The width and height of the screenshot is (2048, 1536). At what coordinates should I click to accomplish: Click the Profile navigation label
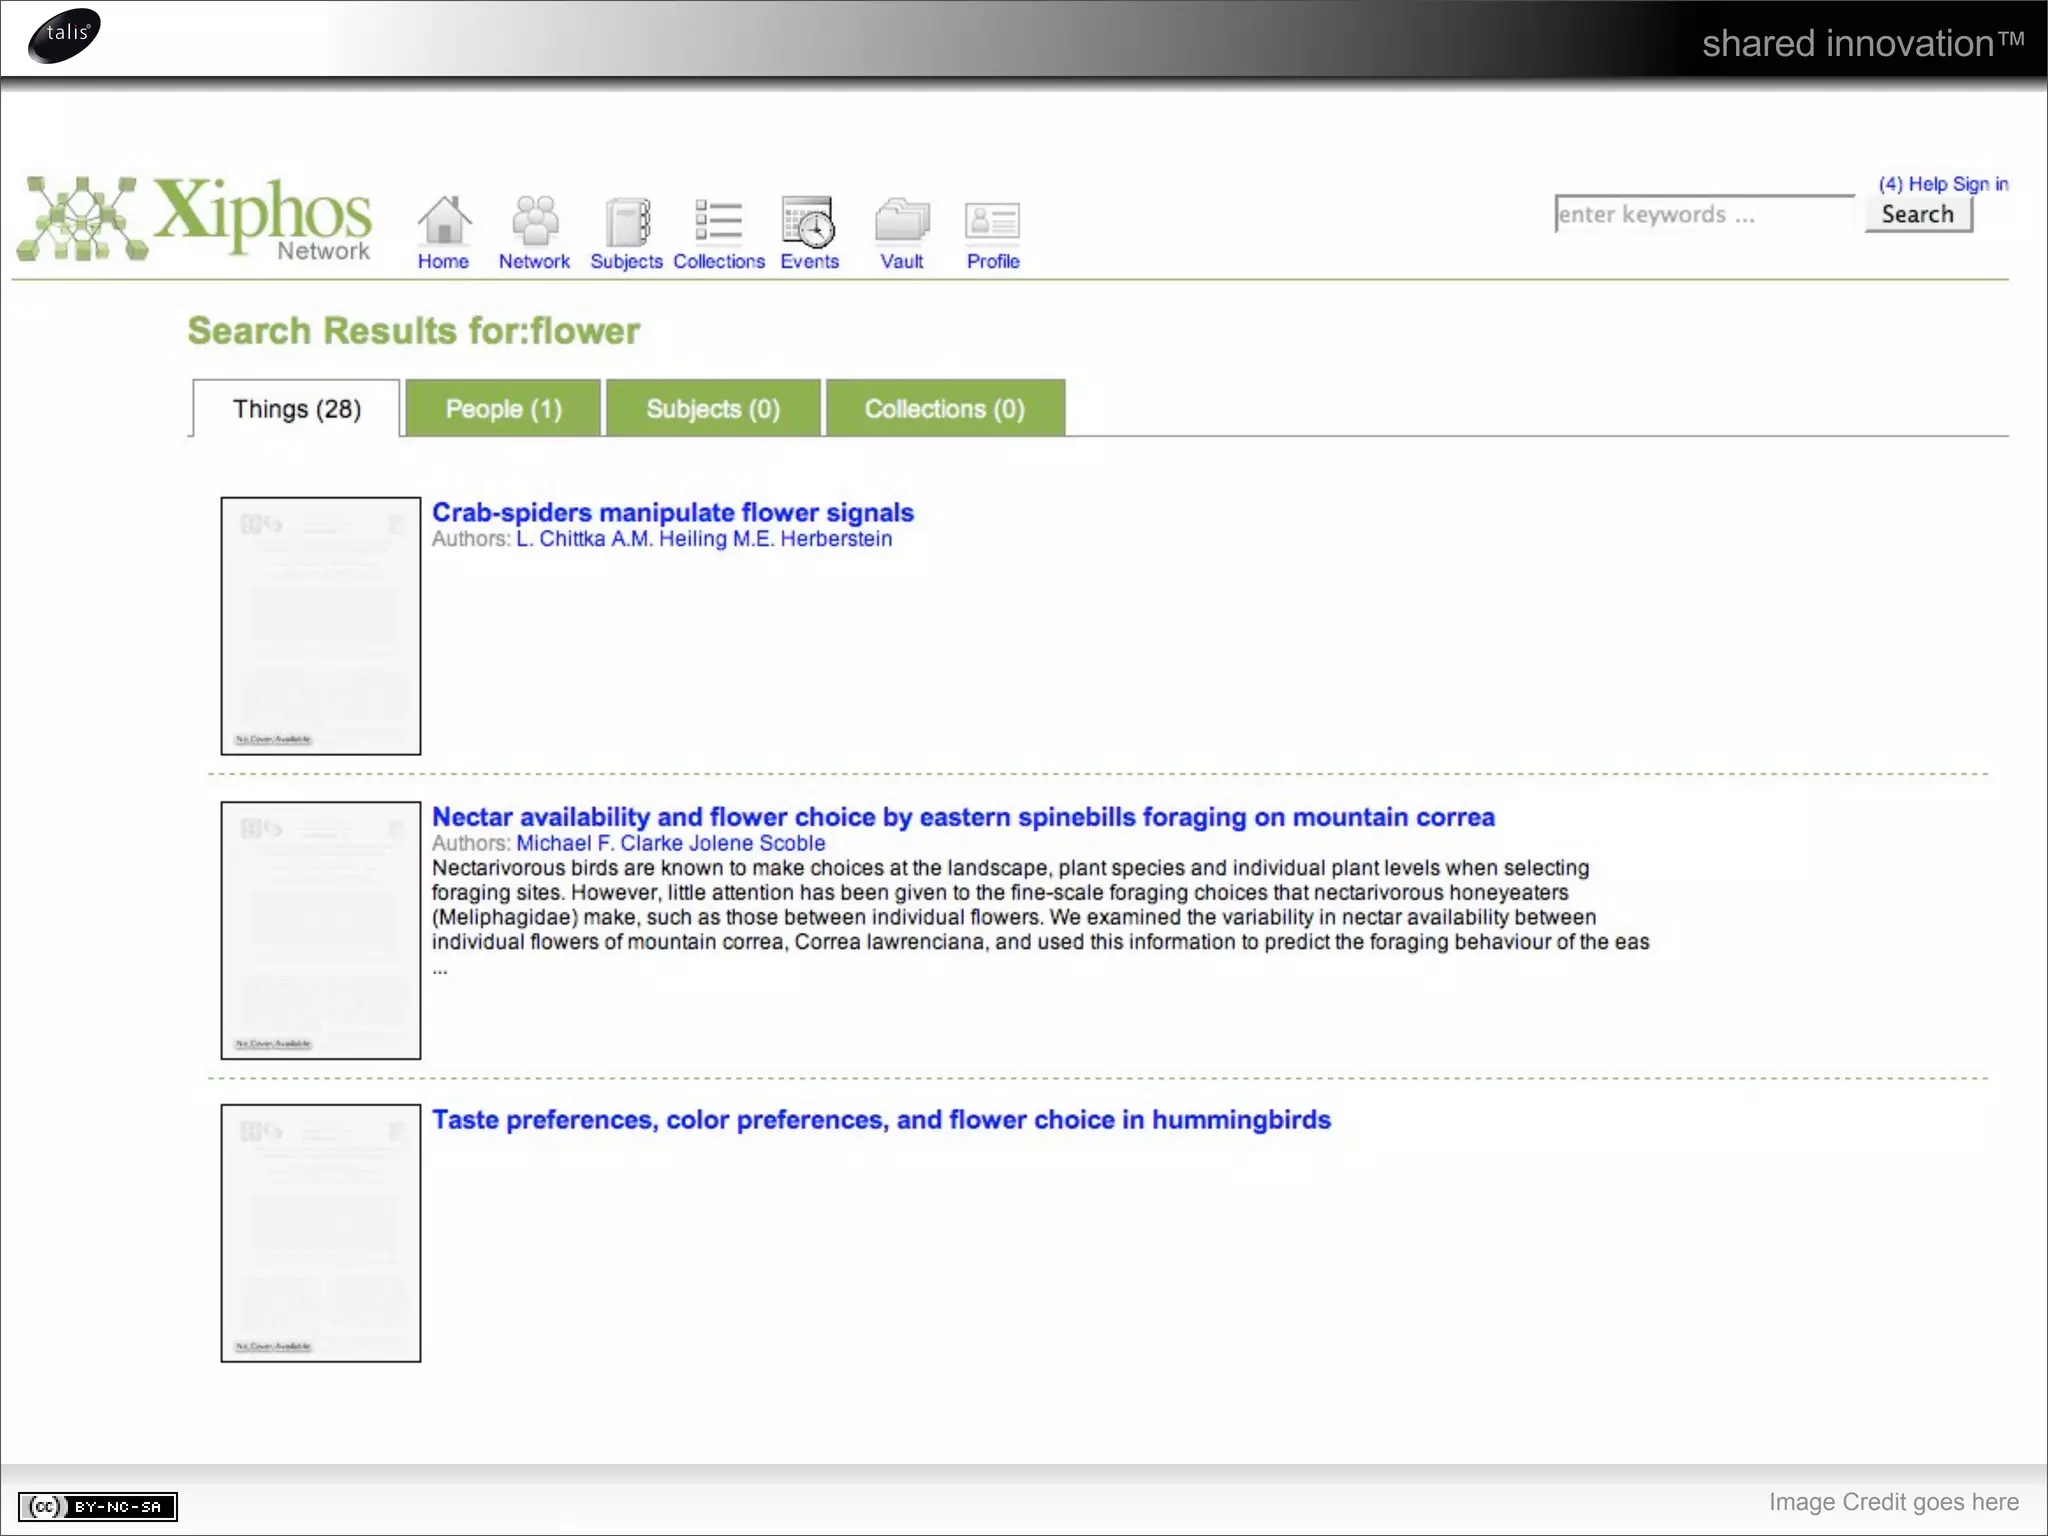[x=993, y=261]
